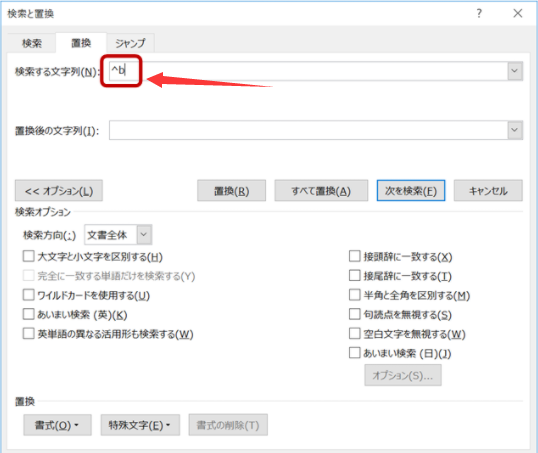
Task: Switch to the 検索 tab
Action: tap(32, 43)
